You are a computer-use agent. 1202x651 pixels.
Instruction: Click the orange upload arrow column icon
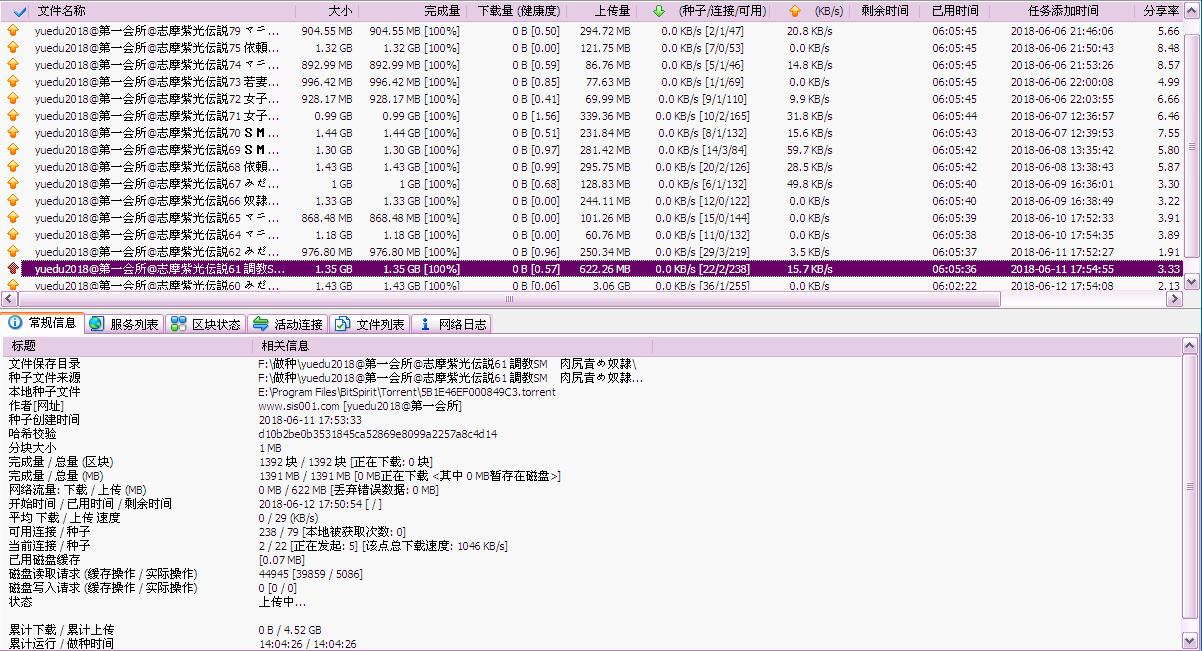795,11
